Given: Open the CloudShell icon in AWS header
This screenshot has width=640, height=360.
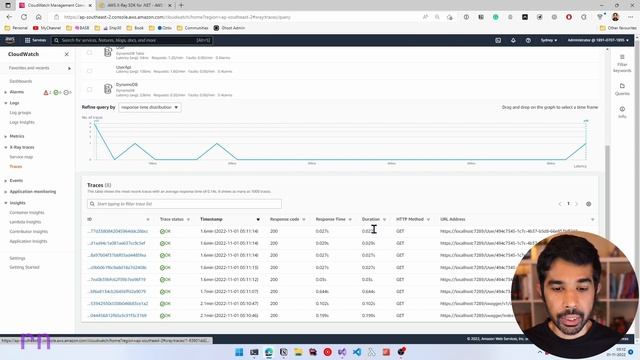Looking at the screenshot, I should [x=498, y=40].
